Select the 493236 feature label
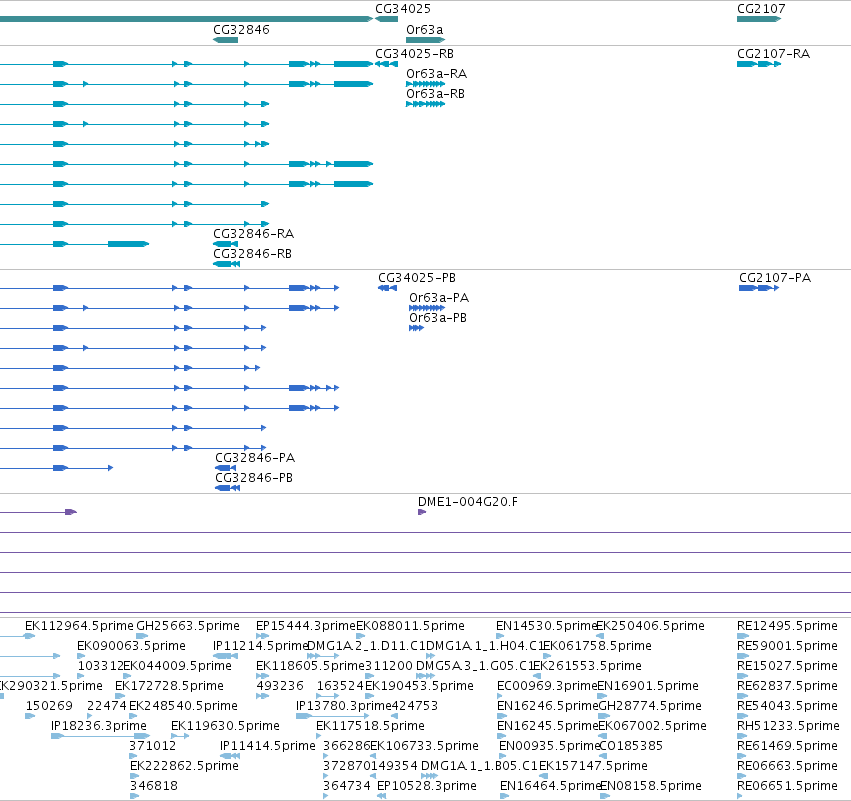This screenshot has width=851, height=801. point(280,686)
